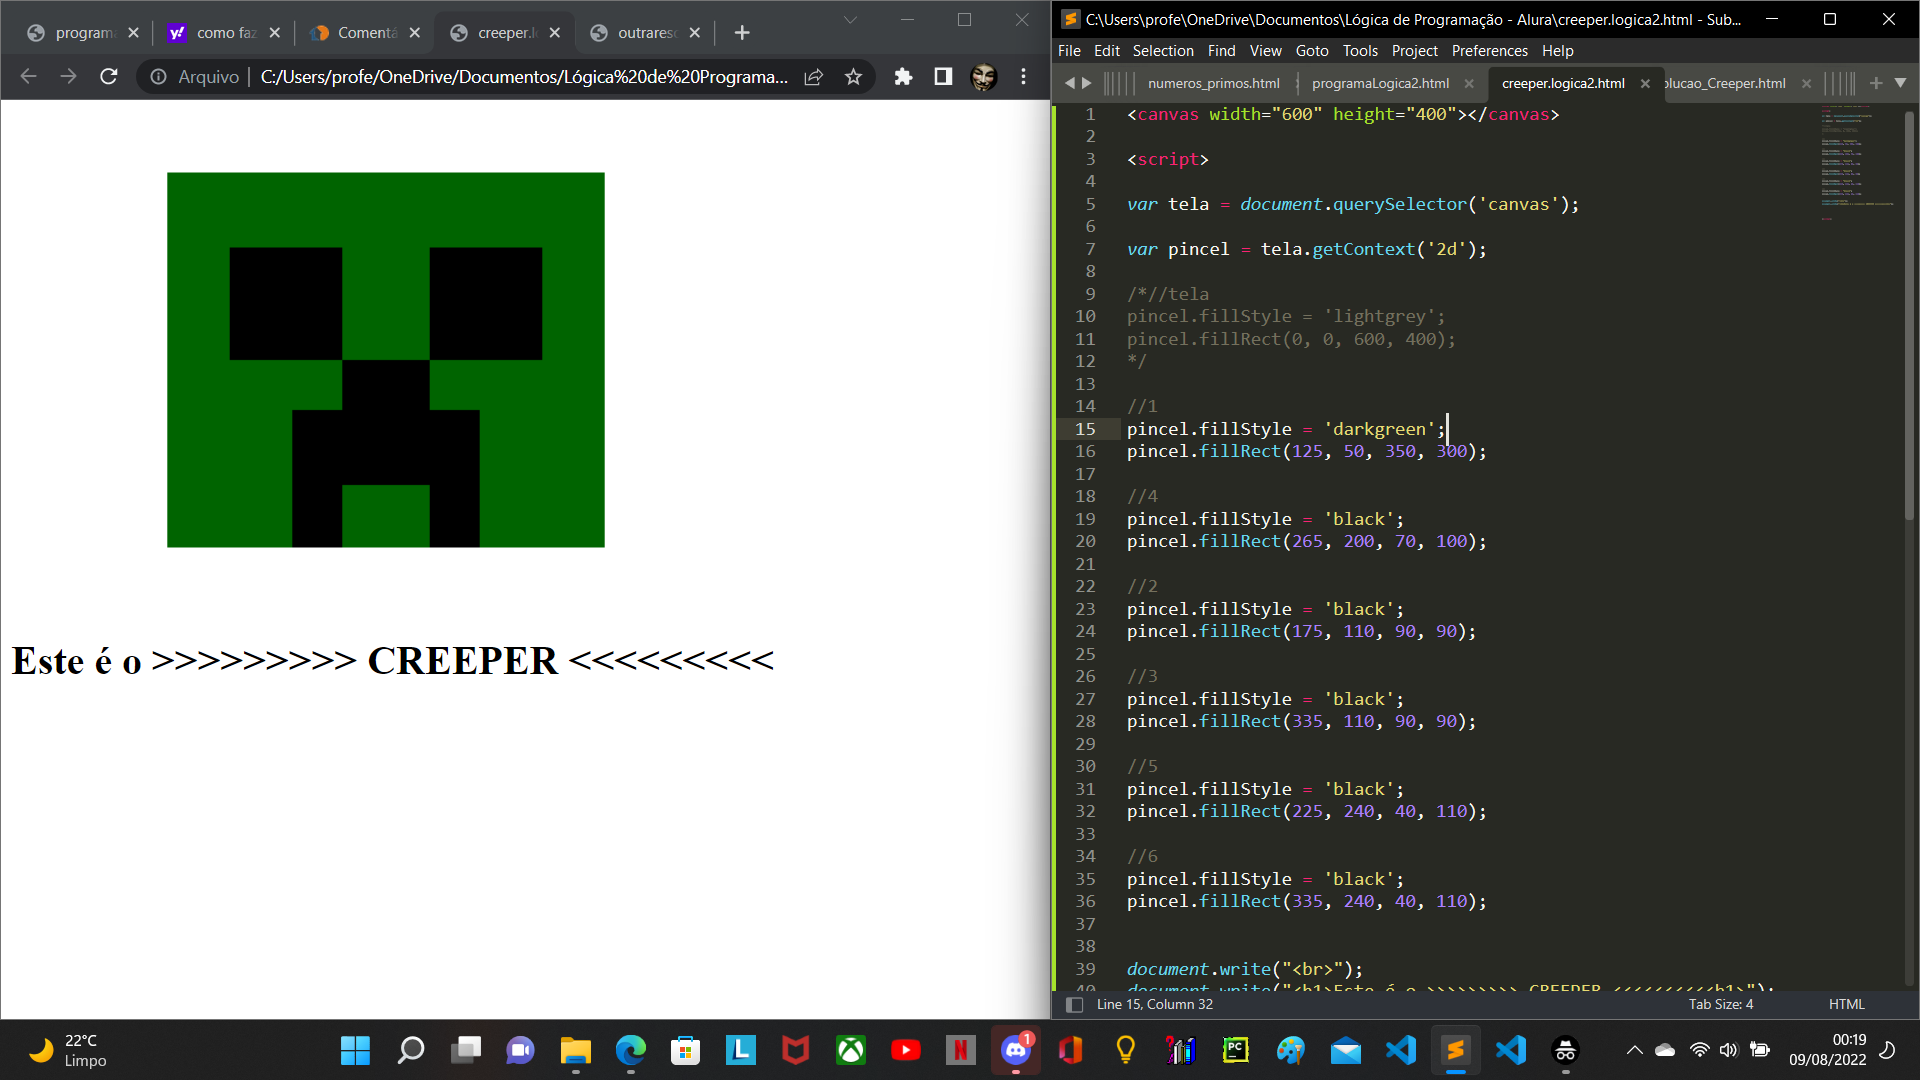Open Sublime Text taskbar icon
Image resolution: width=1920 pixels, height=1080 pixels.
click(1456, 1050)
